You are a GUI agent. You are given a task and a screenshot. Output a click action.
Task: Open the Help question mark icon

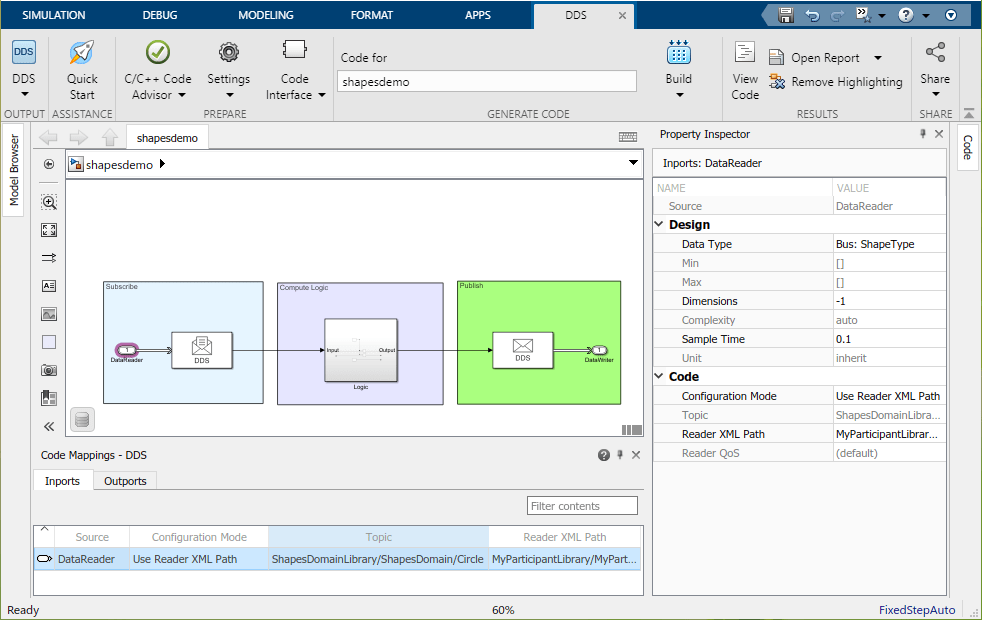click(x=906, y=15)
